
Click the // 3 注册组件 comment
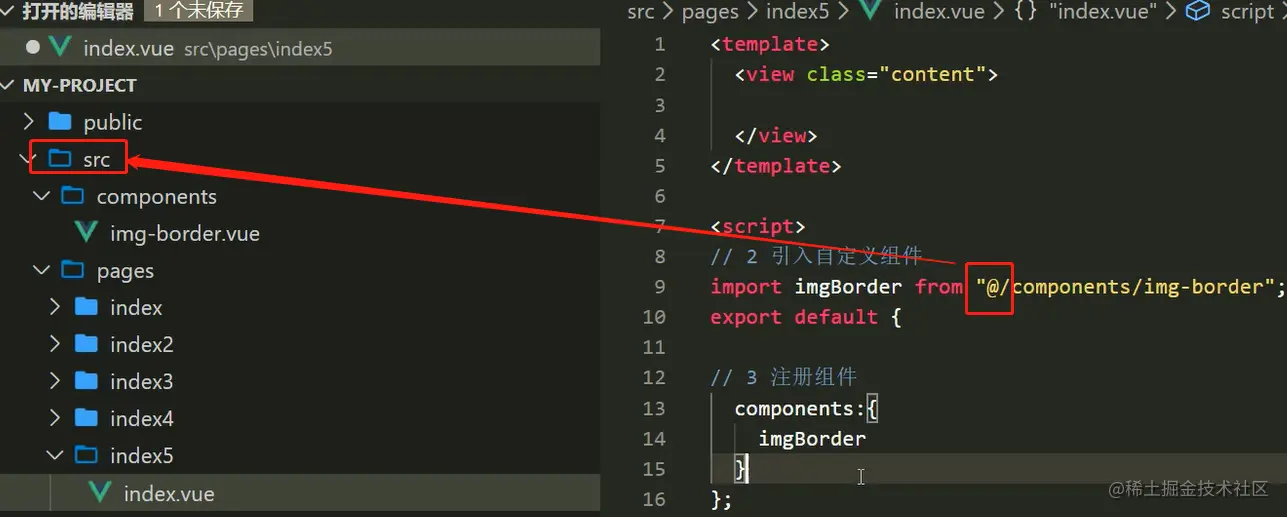coord(783,378)
